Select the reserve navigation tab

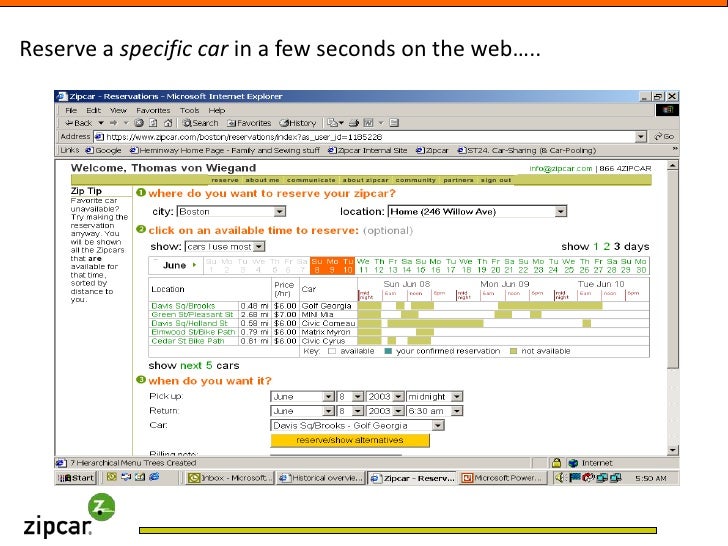point(225,180)
